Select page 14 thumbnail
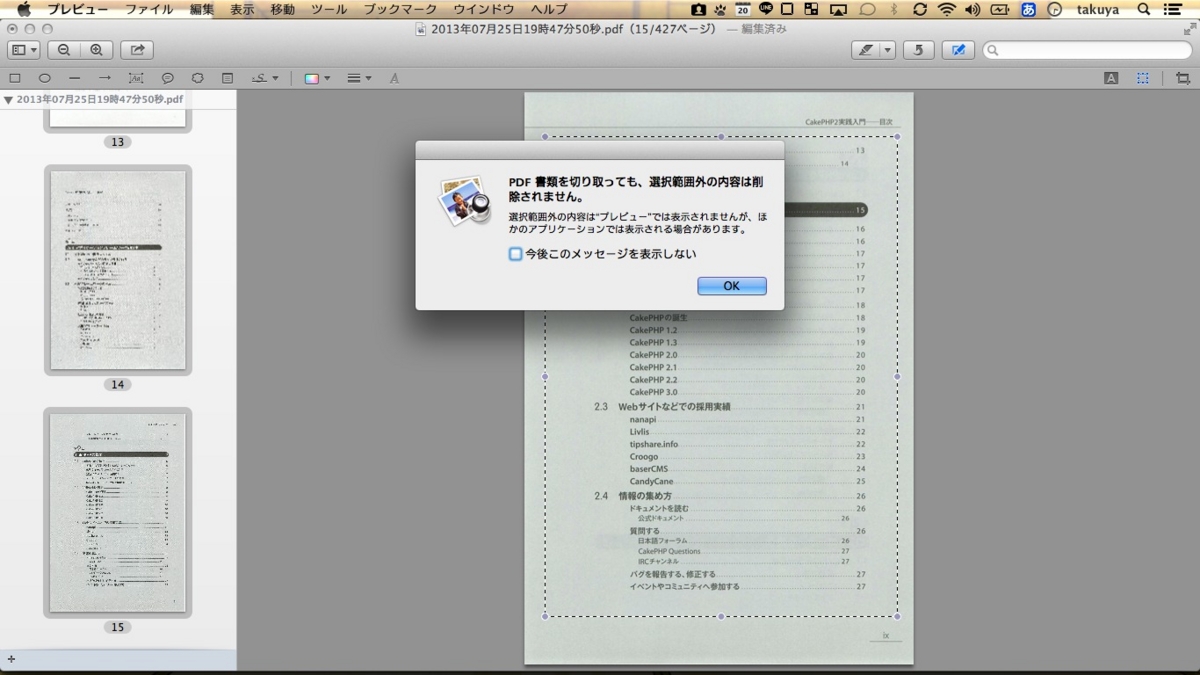 118,270
